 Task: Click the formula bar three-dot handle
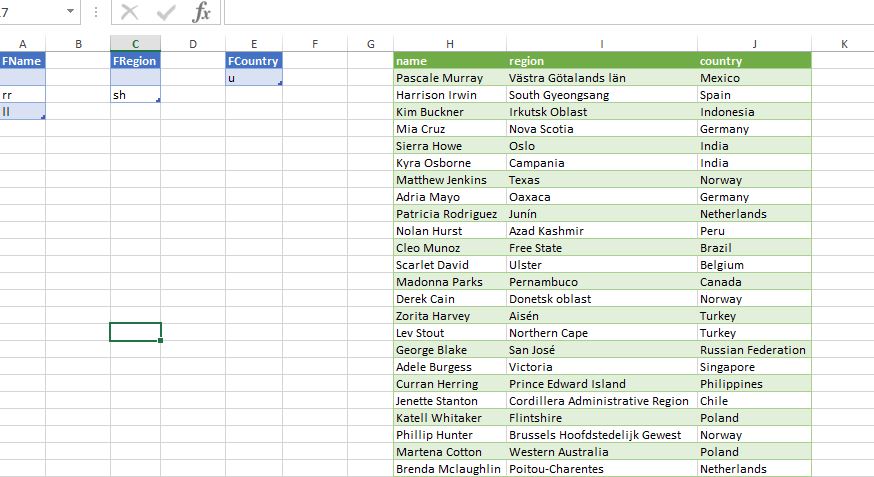pos(96,12)
